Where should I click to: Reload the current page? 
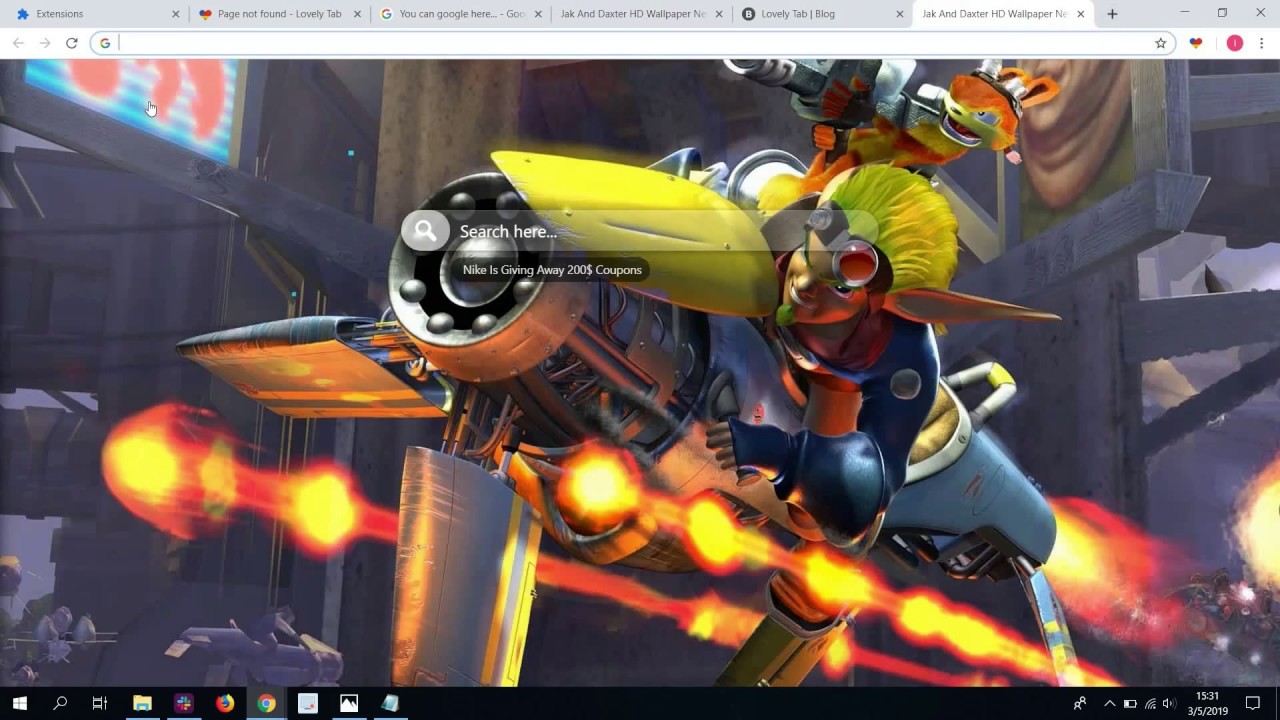72,43
